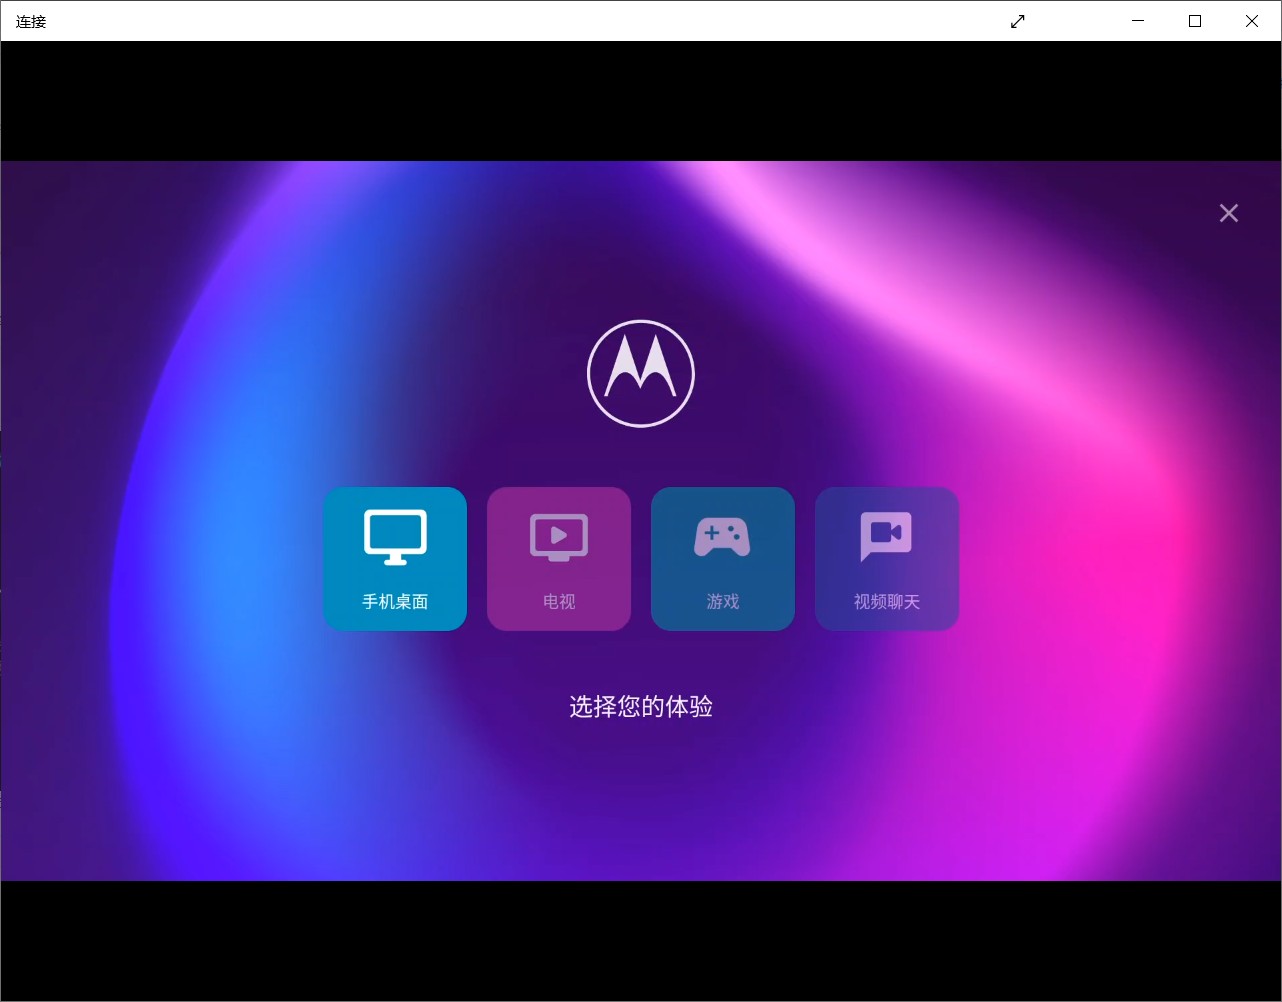The image size is (1282, 1002).
Task: Select the 手机桌面 mobile desktop tile
Action: tap(395, 559)
